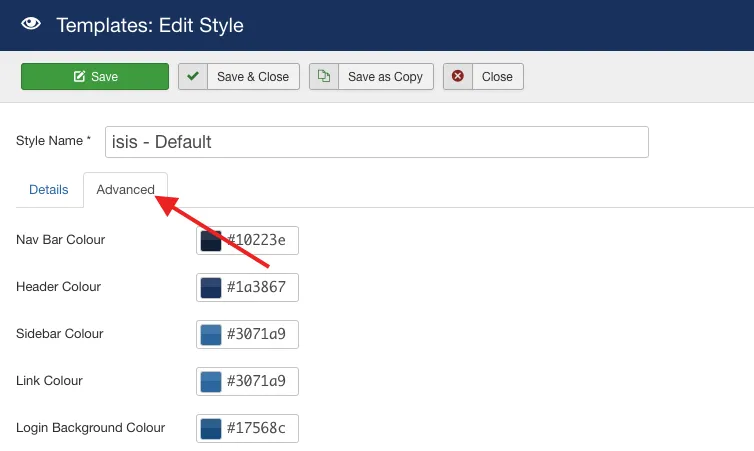Click the #10223e Nav Bar hex field
This screenshot has width=754, height=451.
tap(259, 240)
